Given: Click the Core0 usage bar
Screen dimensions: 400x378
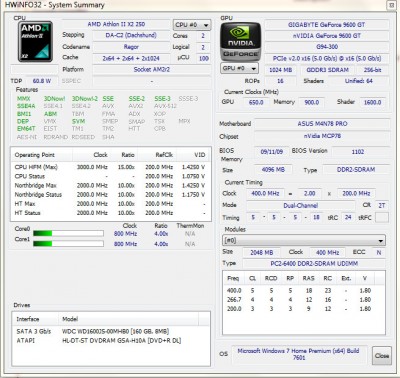Looking at the screenshot, I should coord(68,233).
